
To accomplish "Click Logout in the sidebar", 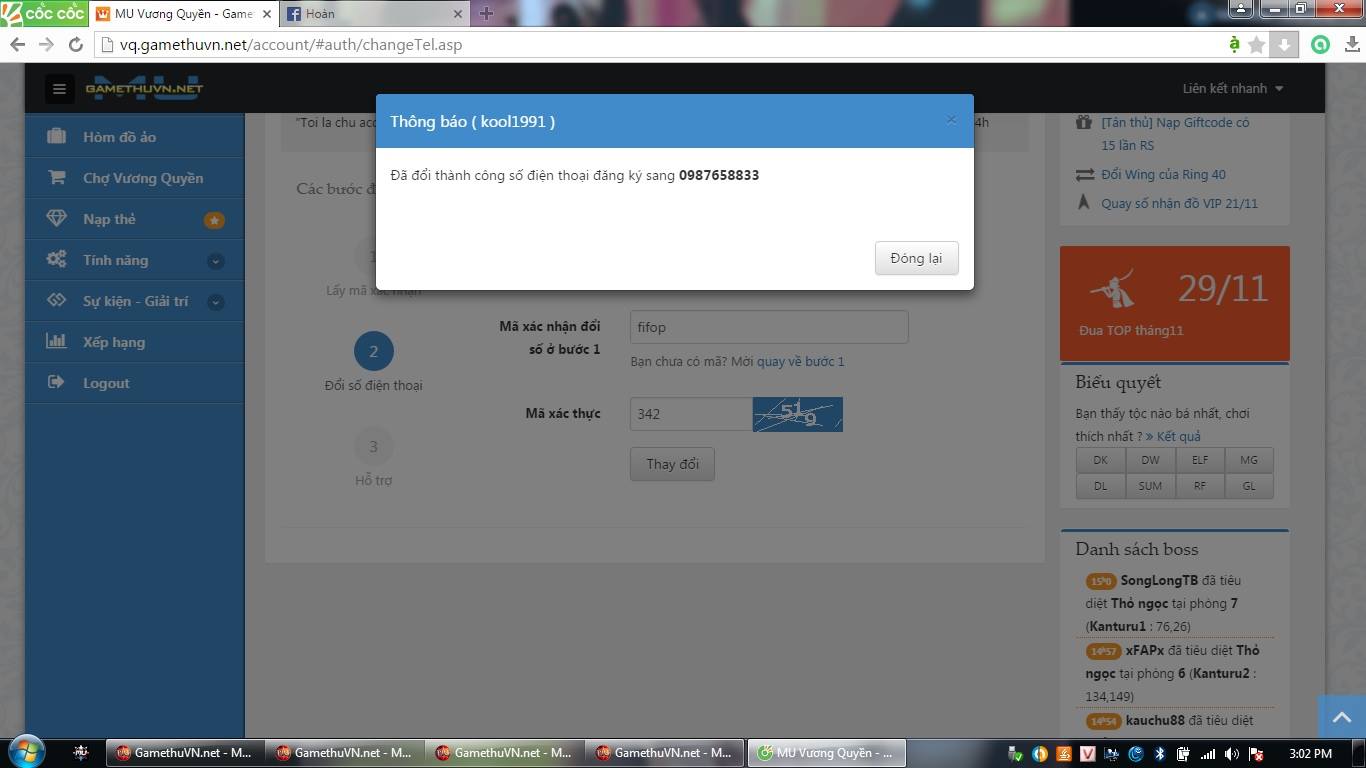I will point(134,383).
